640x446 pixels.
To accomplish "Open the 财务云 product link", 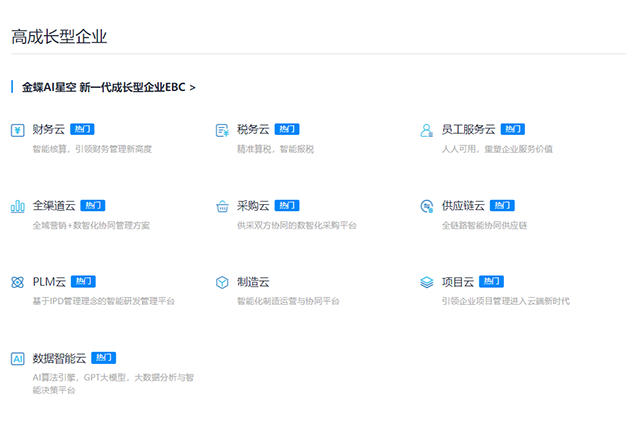I will click(50, 130).
